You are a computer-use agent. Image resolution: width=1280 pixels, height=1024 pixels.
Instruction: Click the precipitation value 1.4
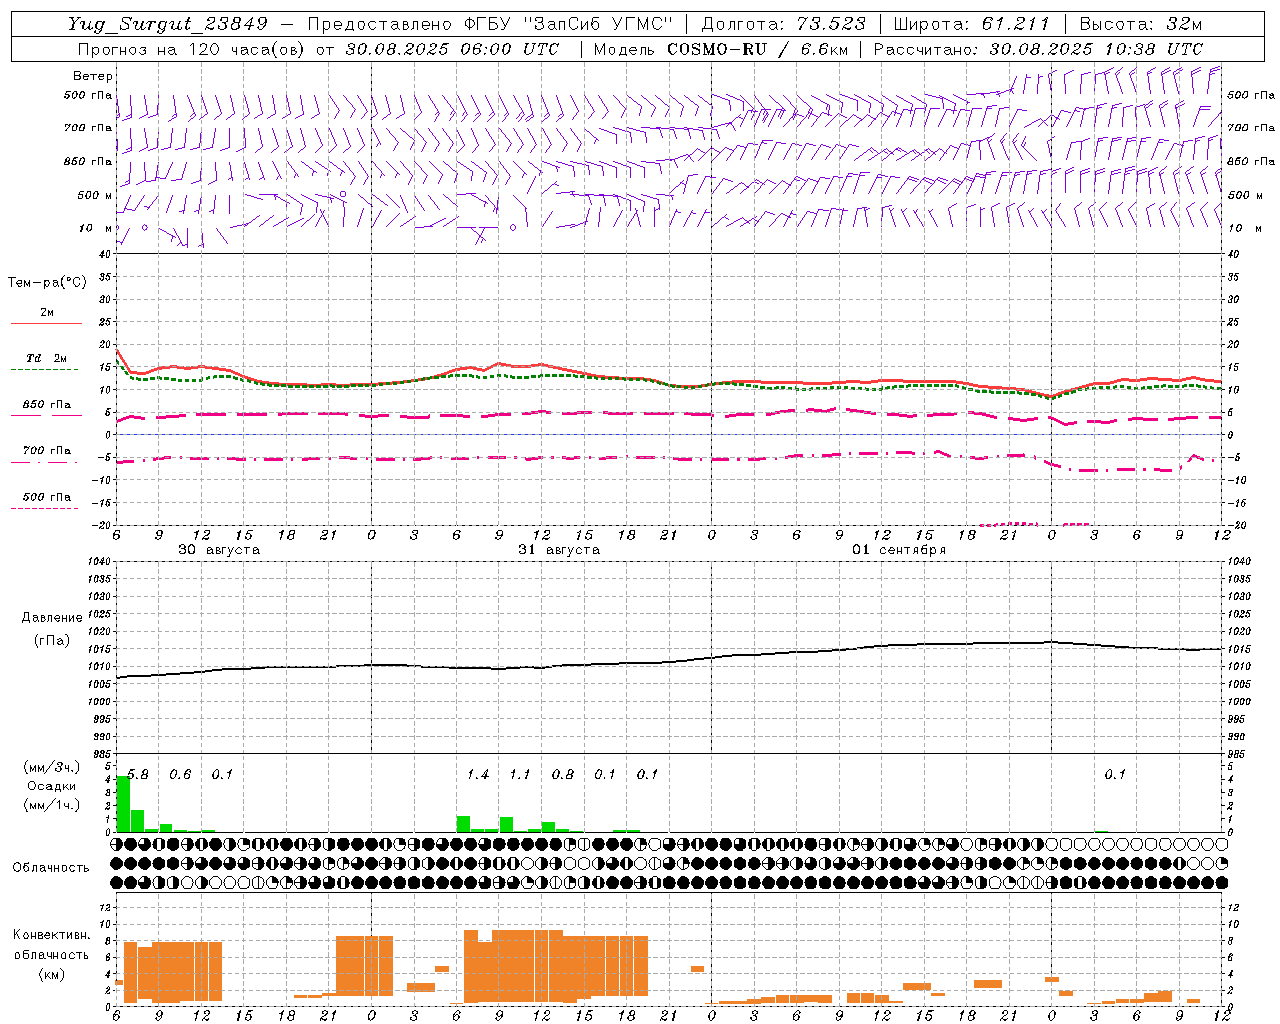478,775
